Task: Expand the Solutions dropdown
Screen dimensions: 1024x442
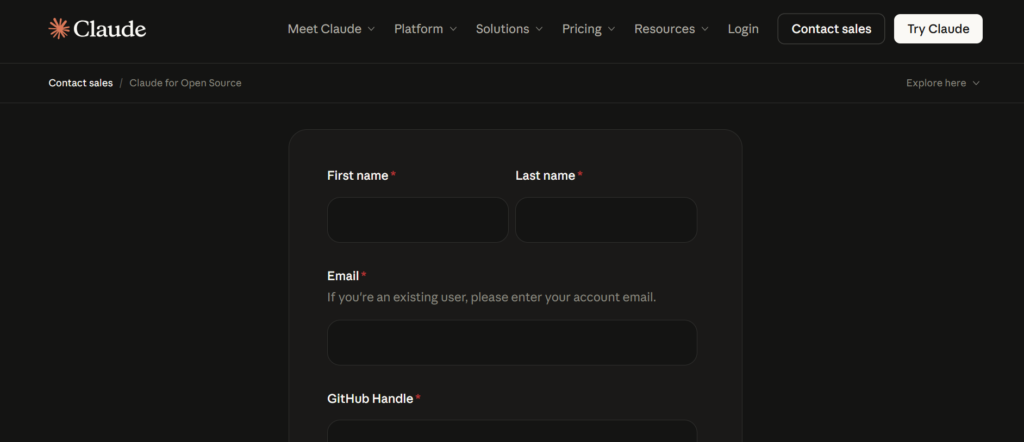Action: (509, 29)
